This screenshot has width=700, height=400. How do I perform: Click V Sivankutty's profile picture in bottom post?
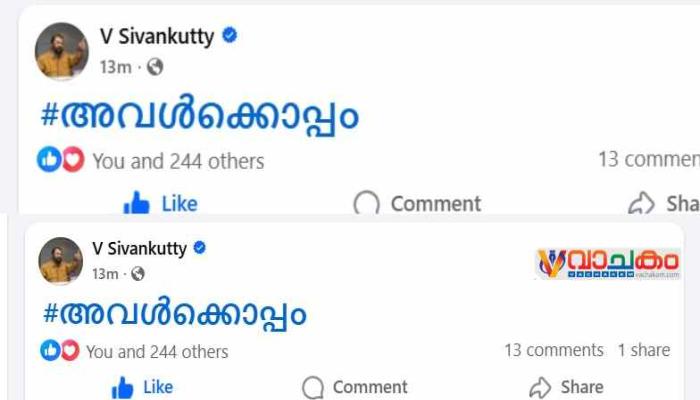60,261
